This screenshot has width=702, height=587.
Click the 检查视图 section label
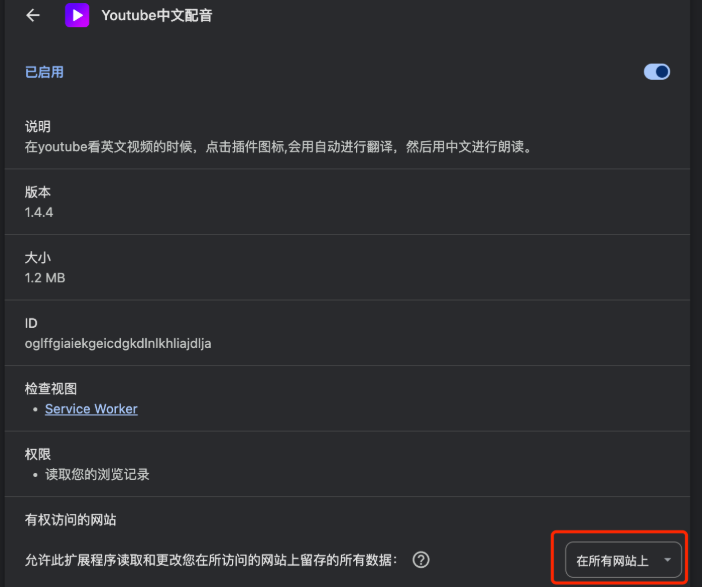click(x=51, y=388)
